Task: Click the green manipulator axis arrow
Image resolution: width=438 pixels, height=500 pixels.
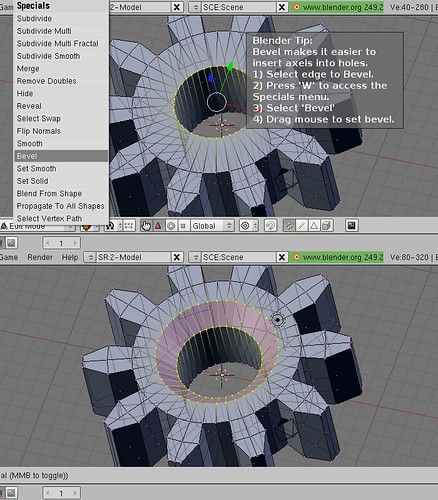Action: pyautogui.click(x=230, y=66)
